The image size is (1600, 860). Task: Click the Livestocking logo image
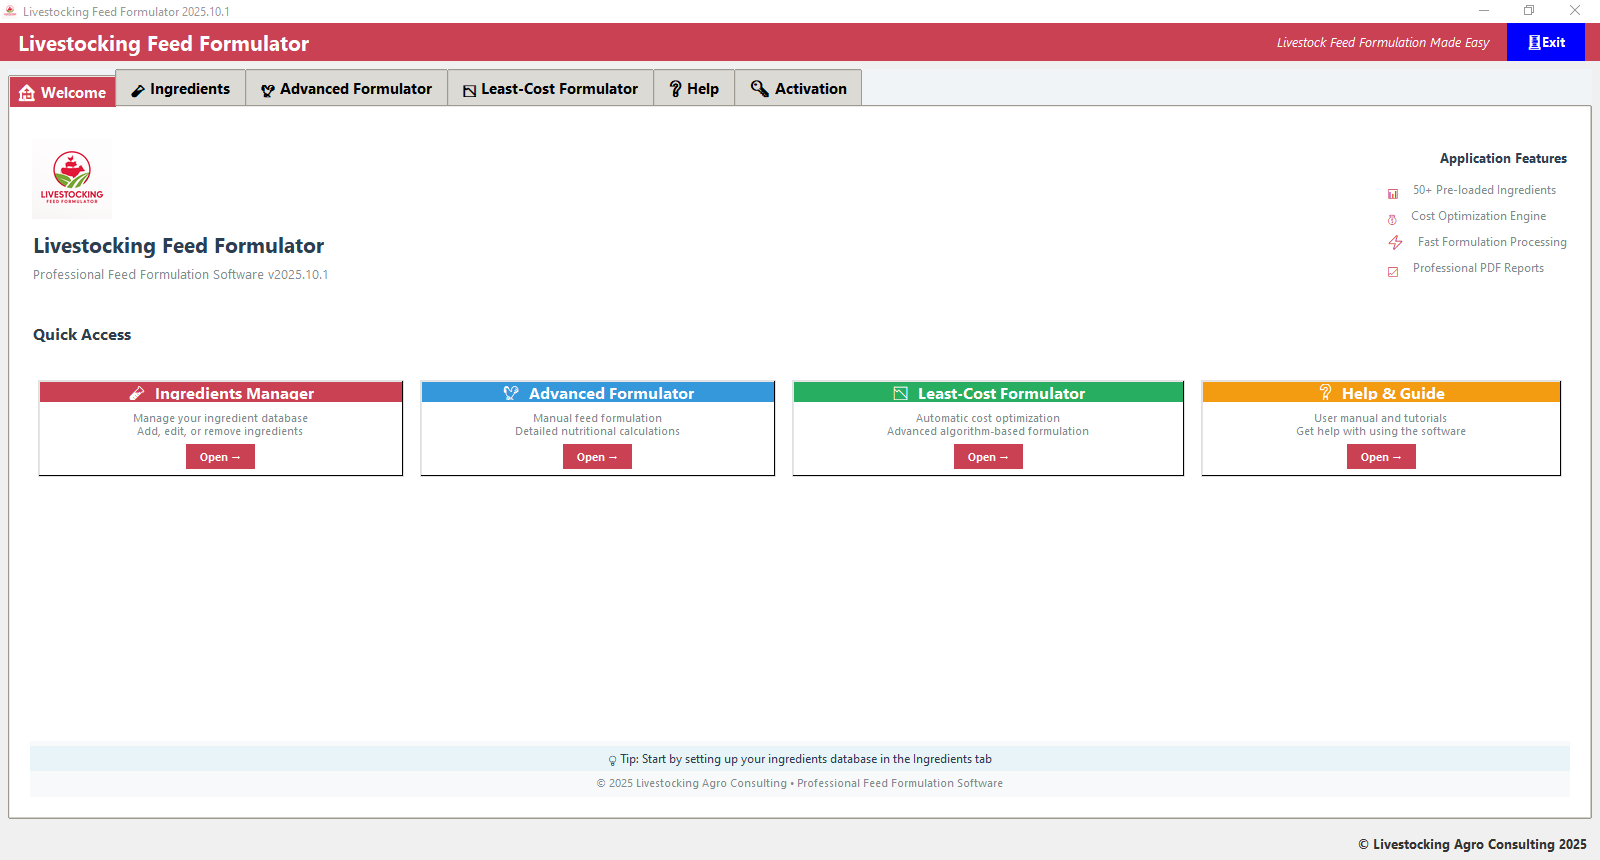[x=72, y=179]
